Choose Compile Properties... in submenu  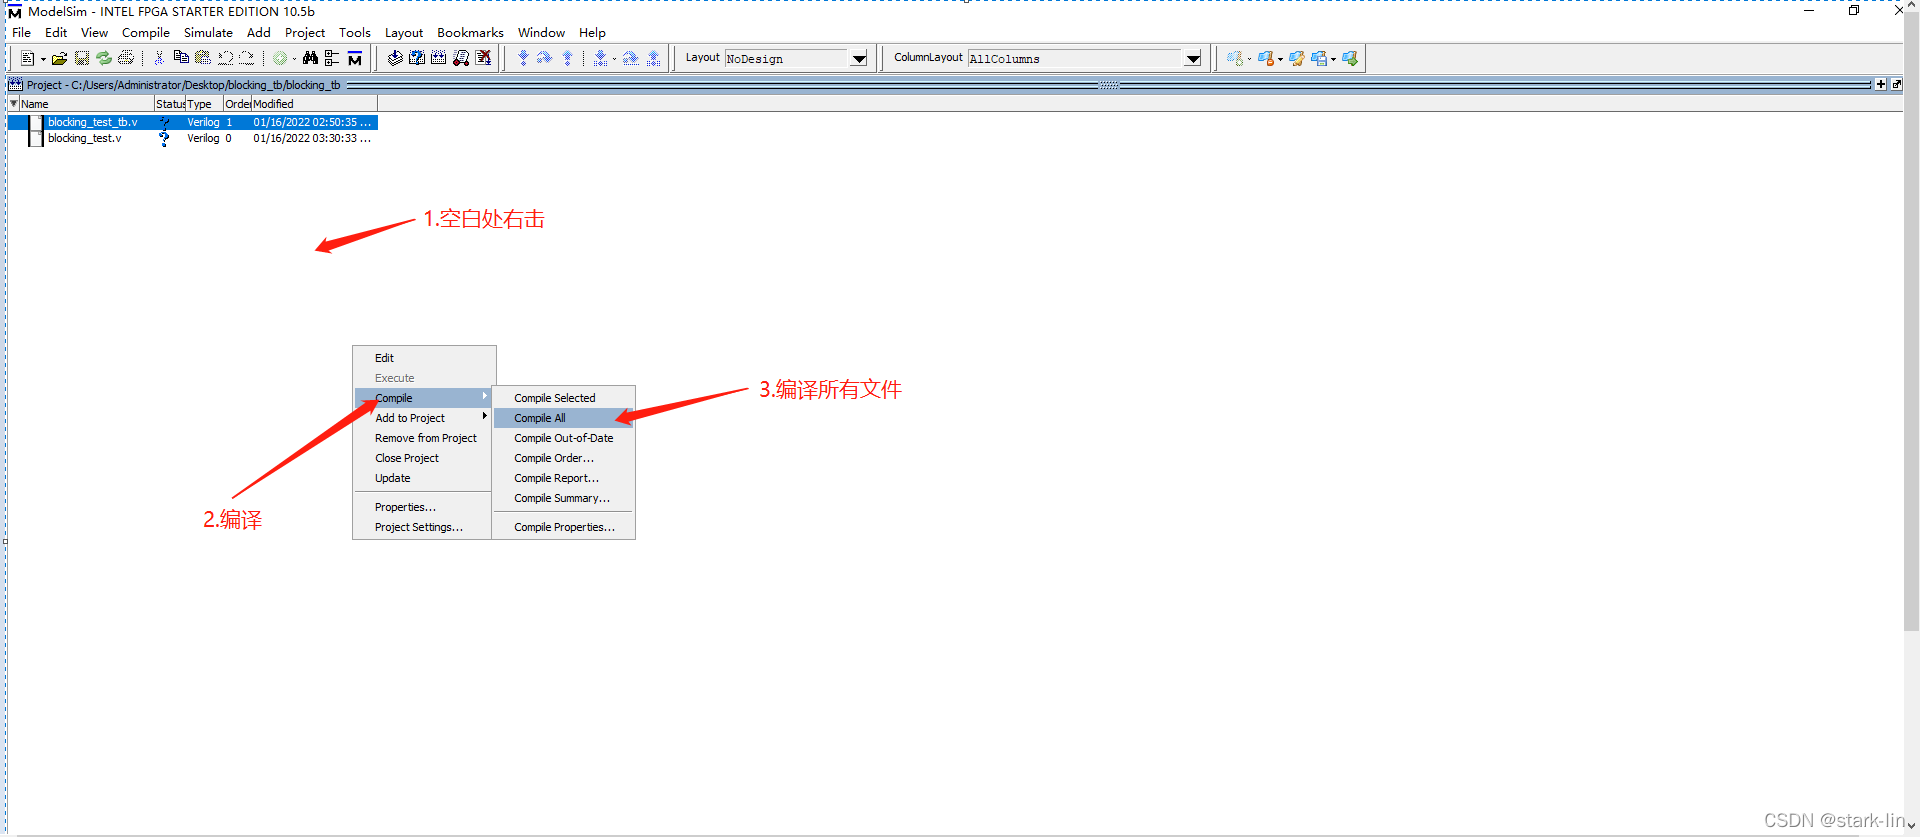(x=564, y=527)
